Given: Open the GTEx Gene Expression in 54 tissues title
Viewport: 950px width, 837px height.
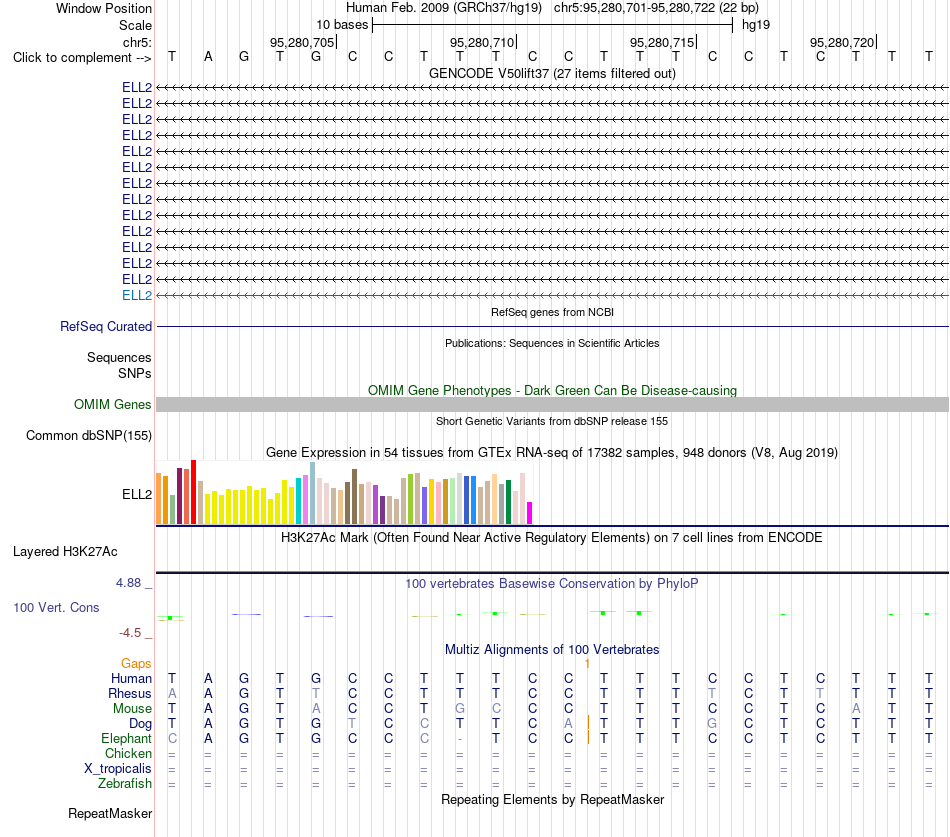Looking at the screenshot, I should point(552,453).
